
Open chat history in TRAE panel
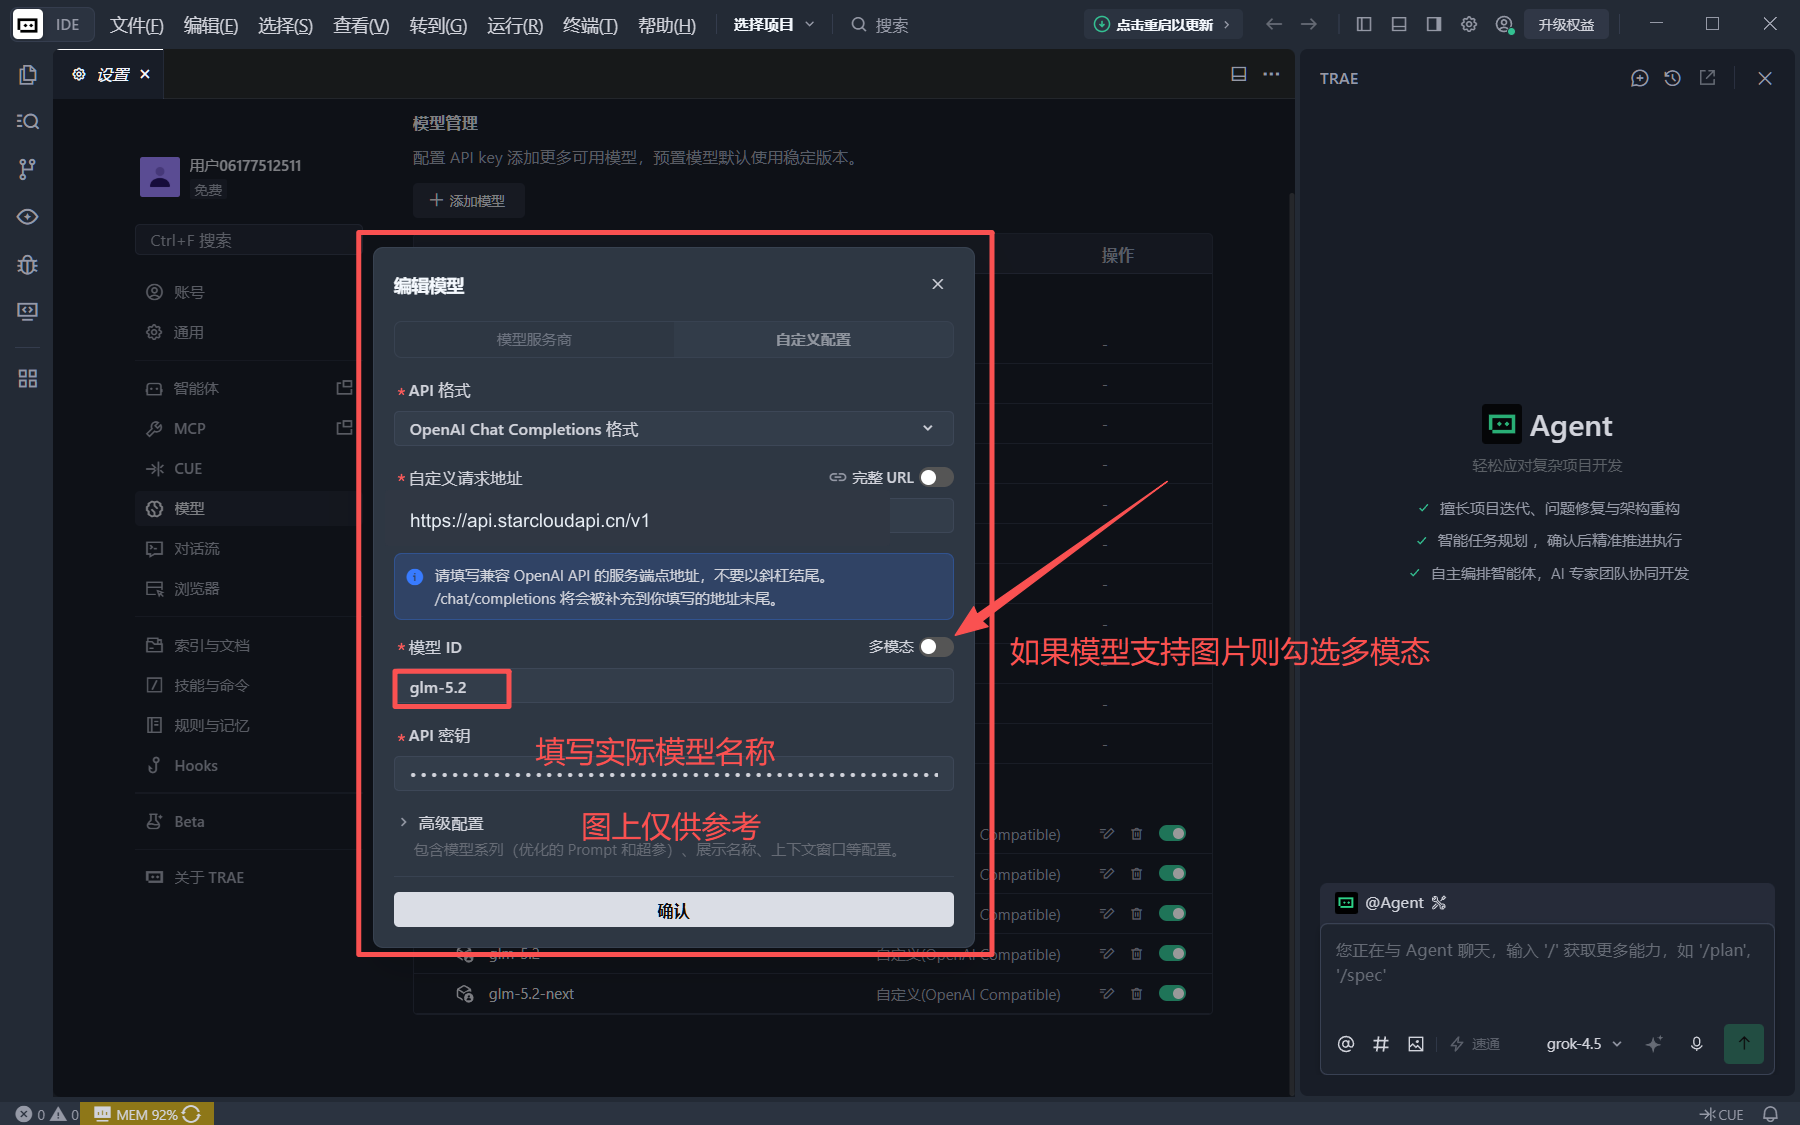(x=1673, y=78)
